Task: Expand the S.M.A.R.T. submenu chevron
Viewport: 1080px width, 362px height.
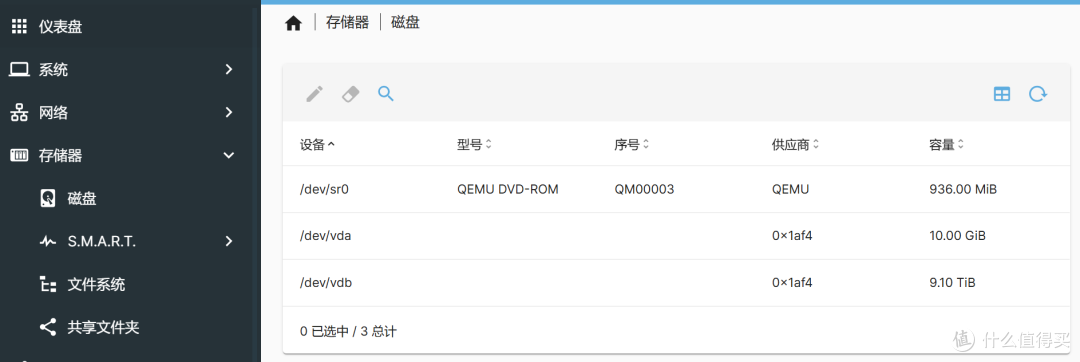Action: click(229, 242)
